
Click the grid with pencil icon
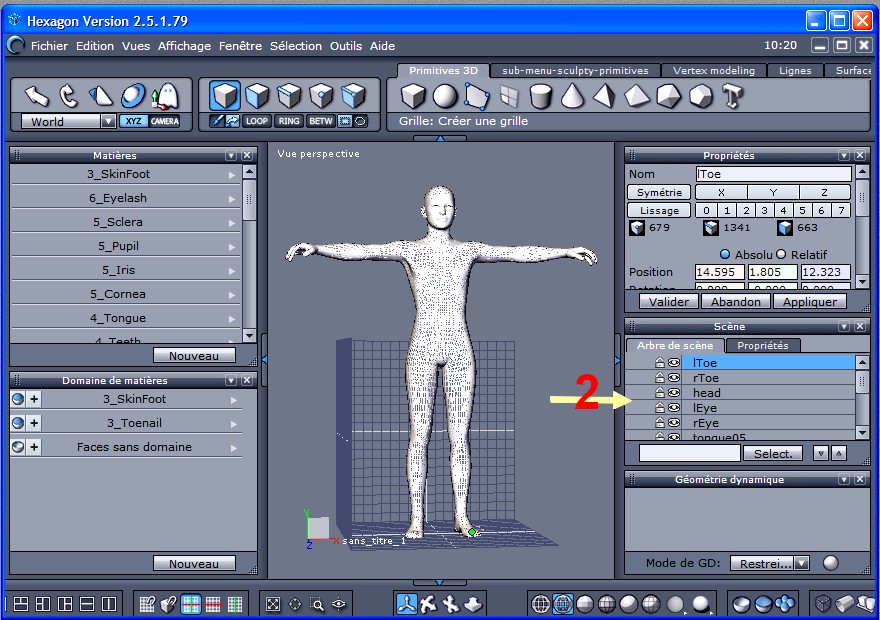(147, 604)
